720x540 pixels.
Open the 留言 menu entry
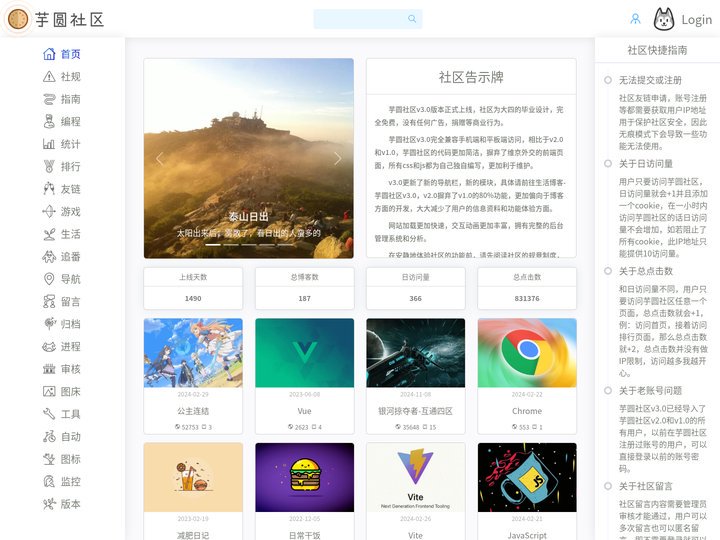71,302
